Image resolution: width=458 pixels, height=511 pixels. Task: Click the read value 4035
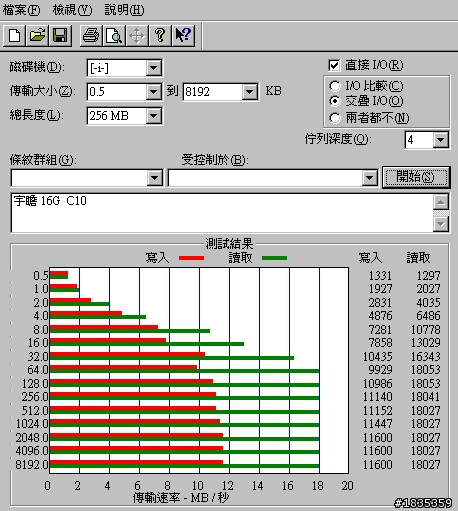click(x=428, y=303)
